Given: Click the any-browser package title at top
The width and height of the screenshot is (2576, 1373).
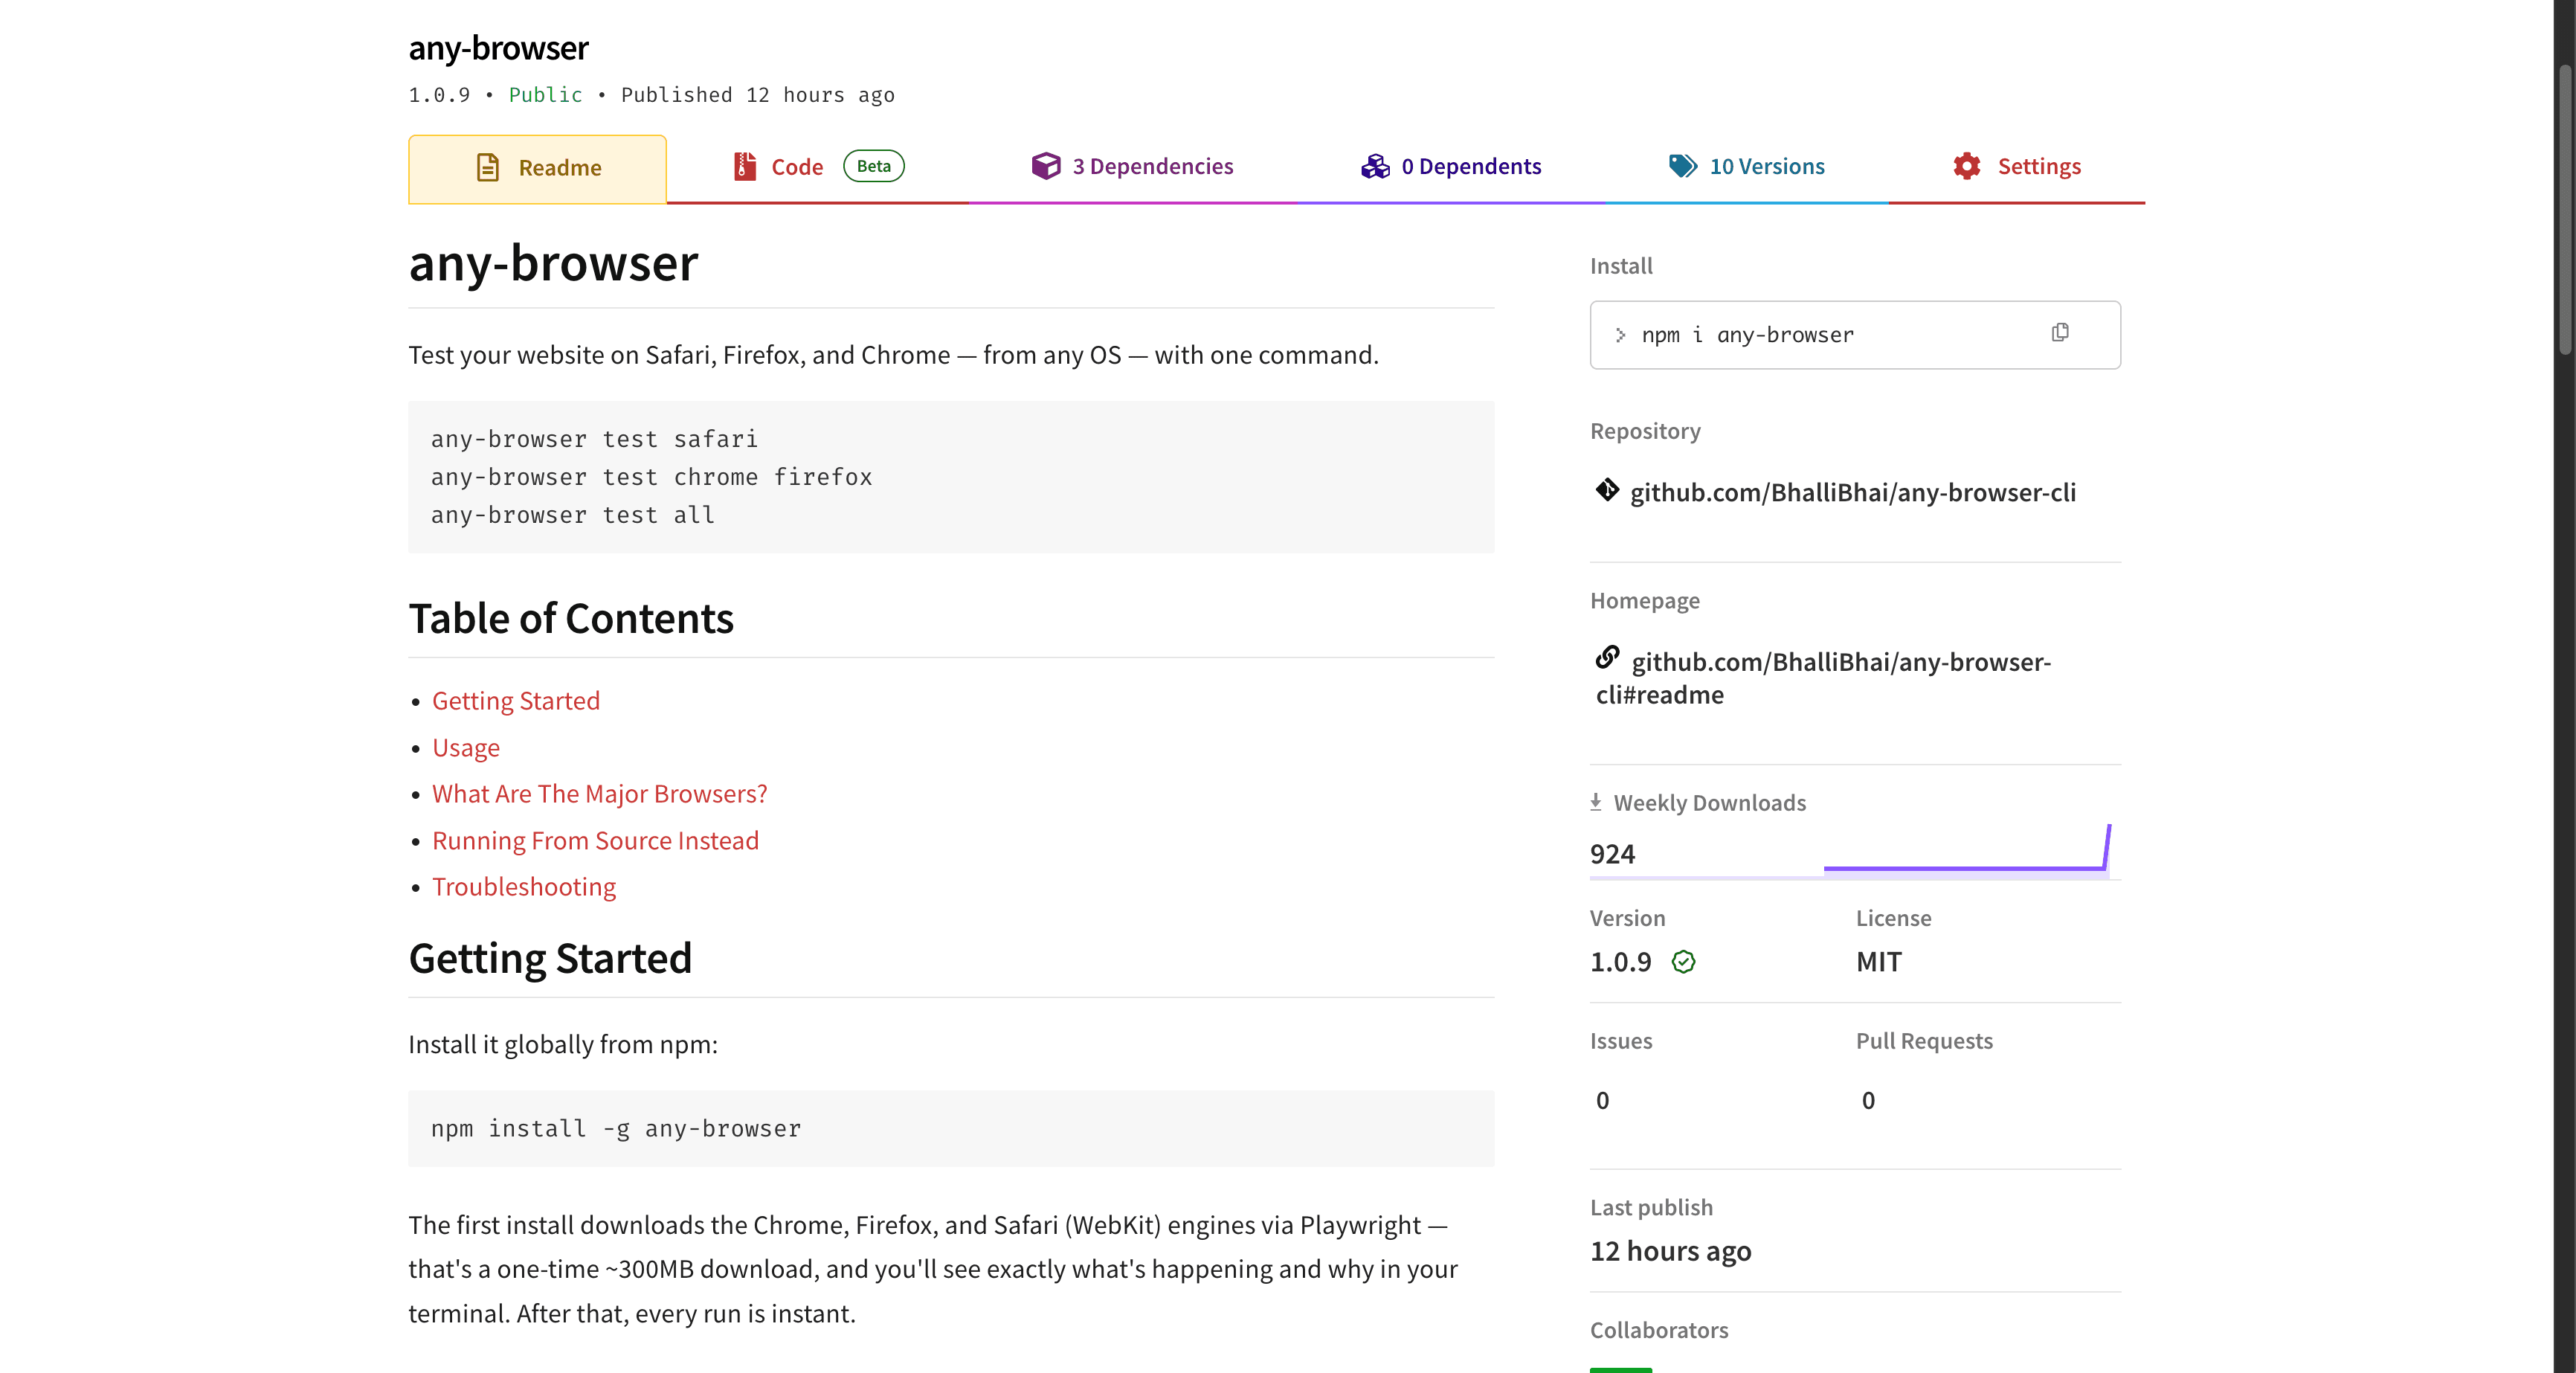Looking at the screenshot, I should pos(498,48).
